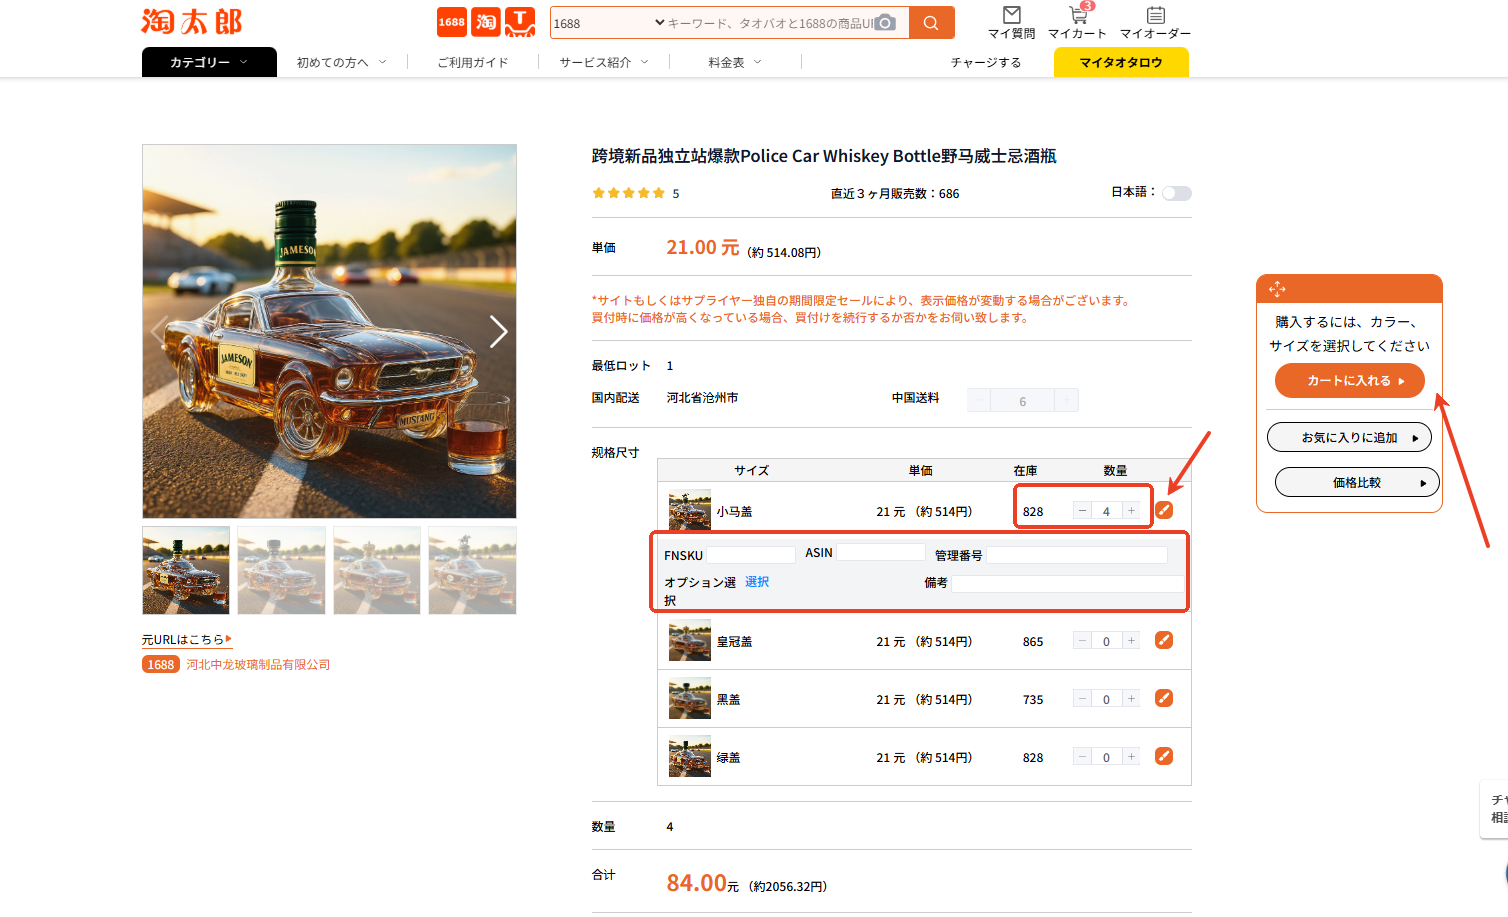
Task: Open チャージする page
Action: click(x=986, y=62)
